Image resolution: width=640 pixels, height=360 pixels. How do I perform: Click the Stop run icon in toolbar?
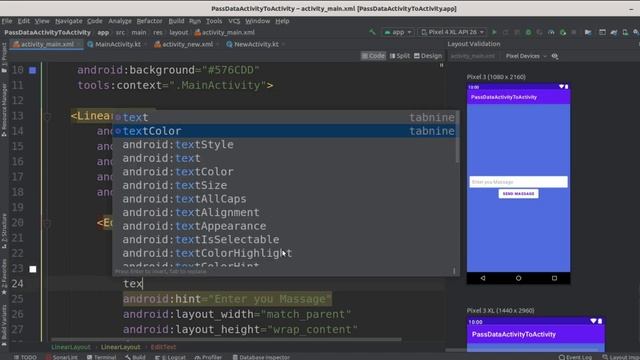tap(574, 32)
